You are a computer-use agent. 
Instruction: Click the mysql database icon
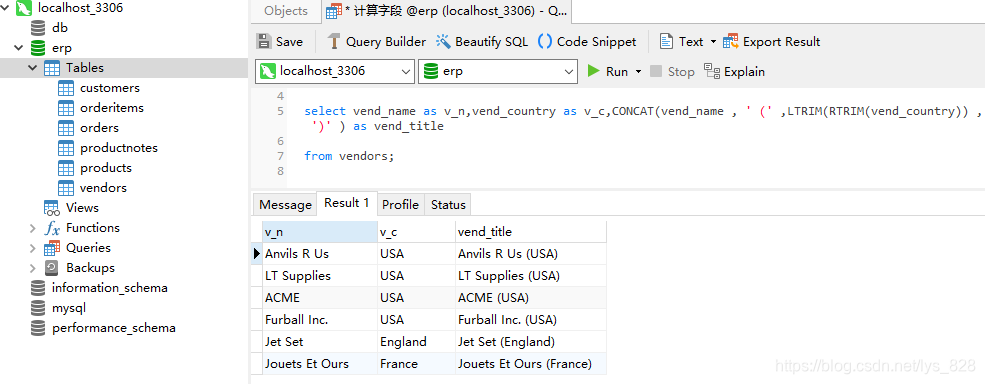pyautogui.click(x=38, y=308)
